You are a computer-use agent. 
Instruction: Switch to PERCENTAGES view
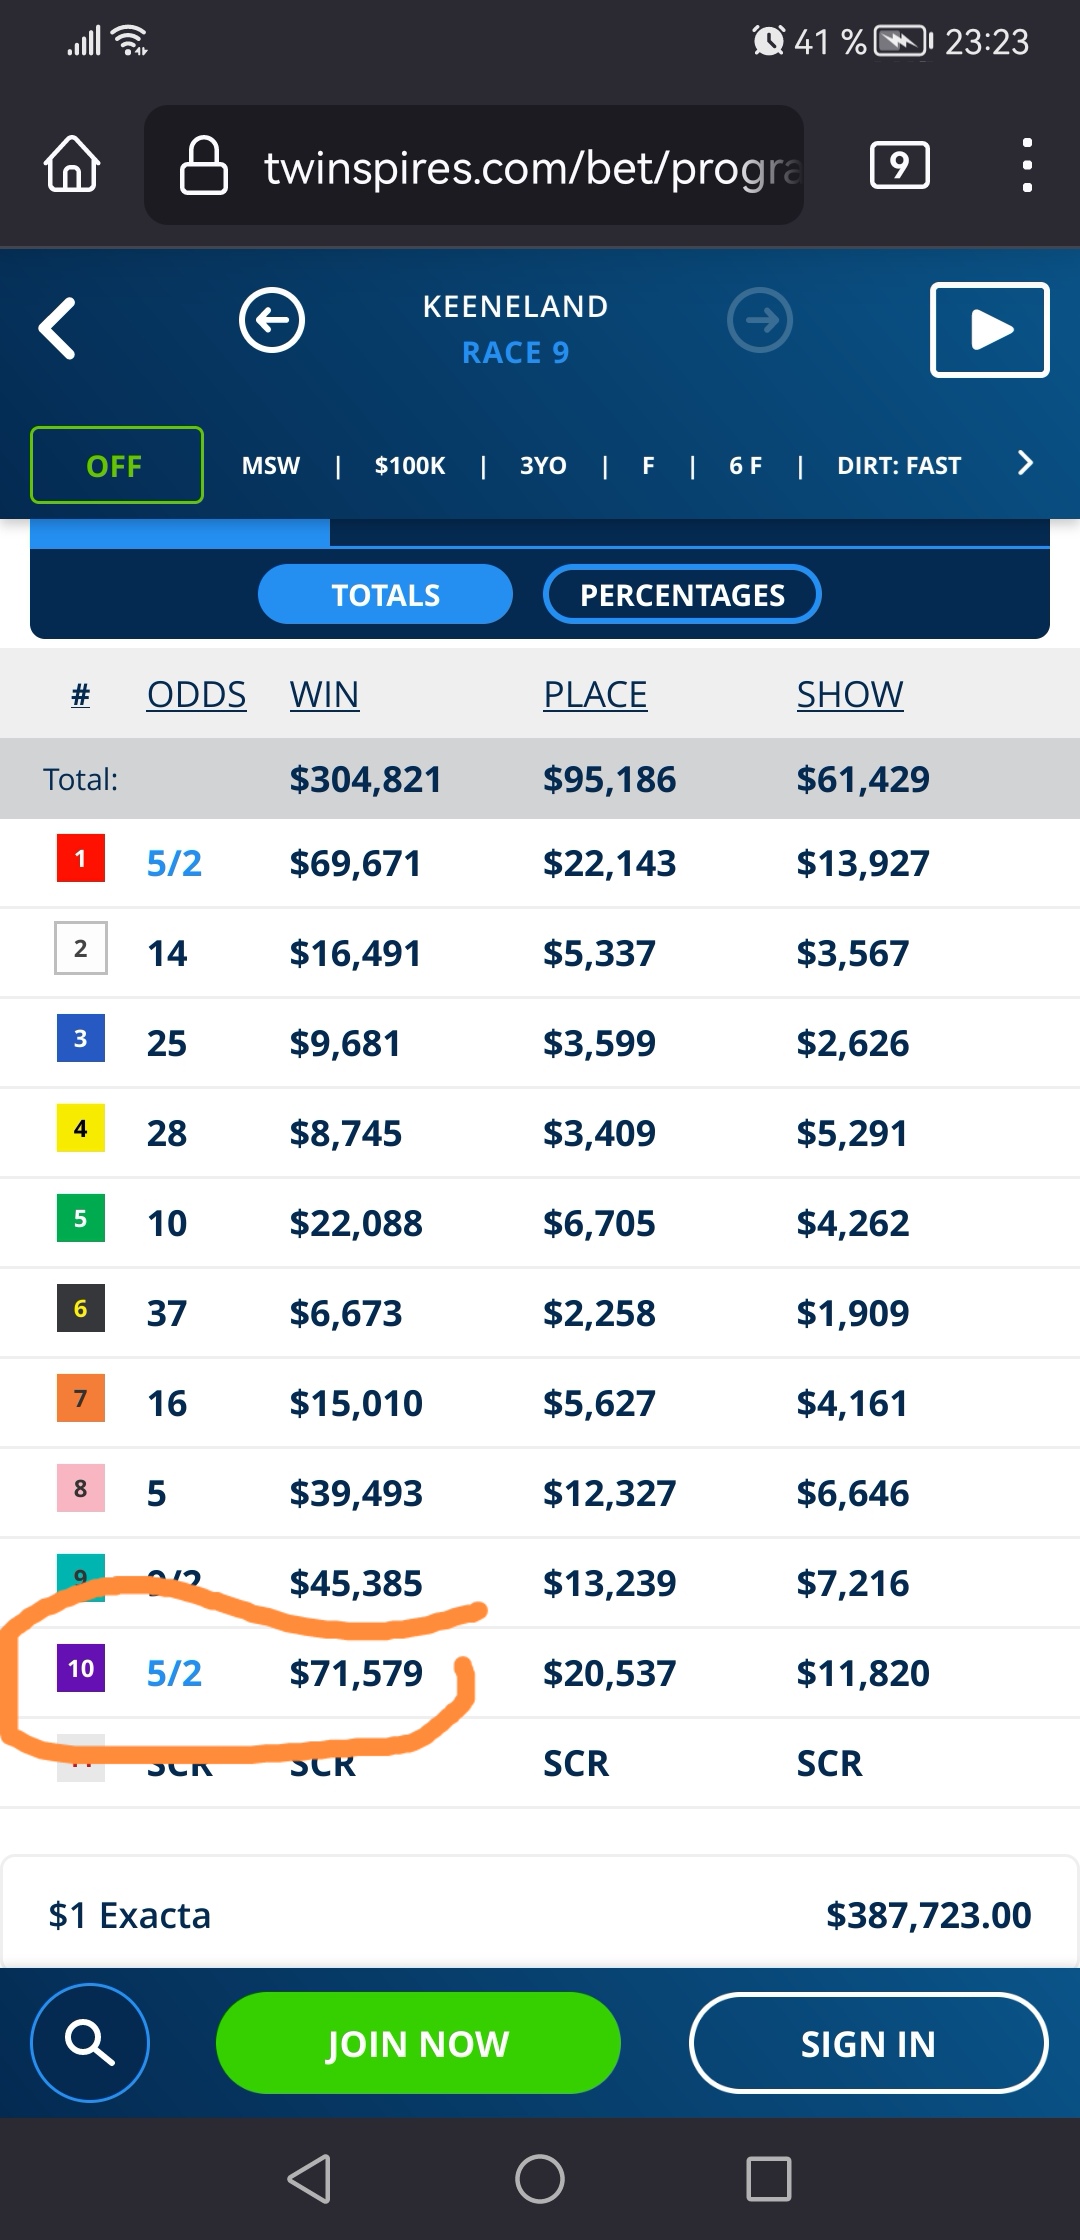[682, 595]
